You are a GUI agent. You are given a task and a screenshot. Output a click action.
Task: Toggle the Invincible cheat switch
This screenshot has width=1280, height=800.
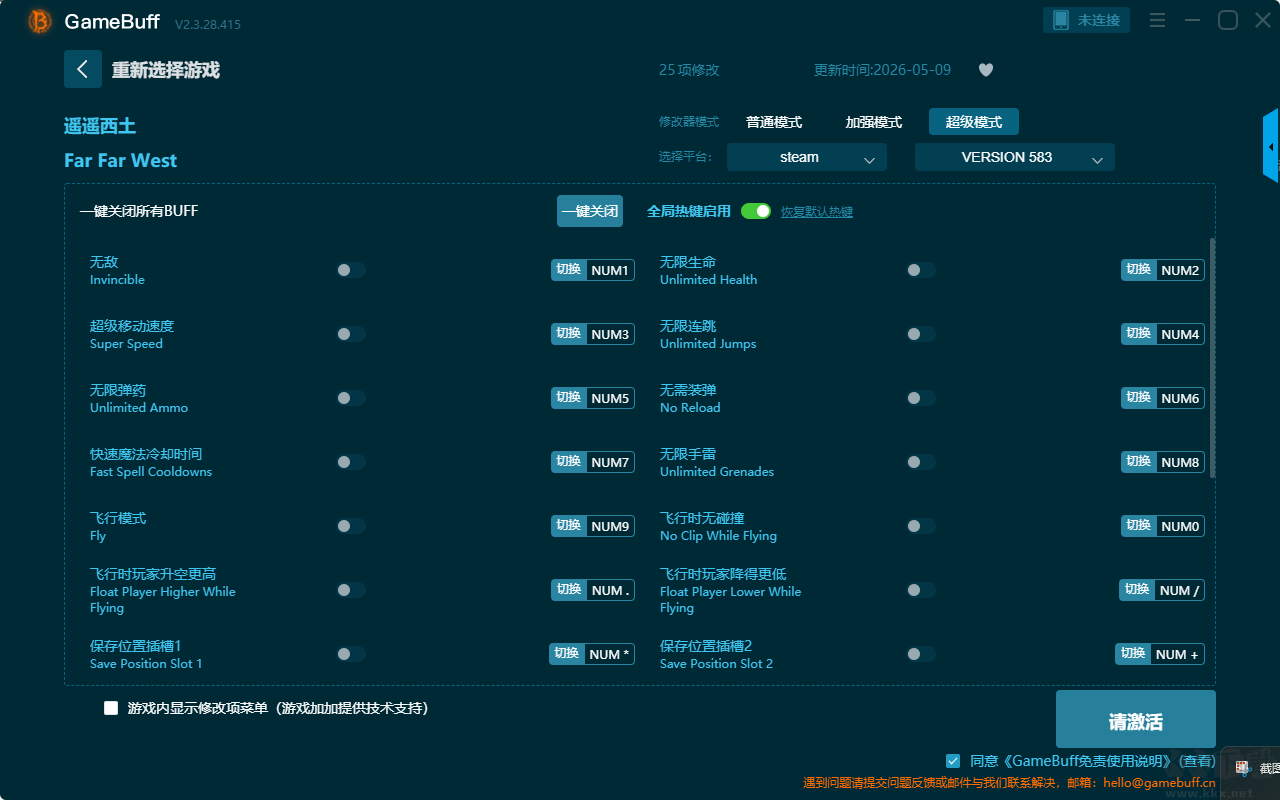(x=351, y=270)
